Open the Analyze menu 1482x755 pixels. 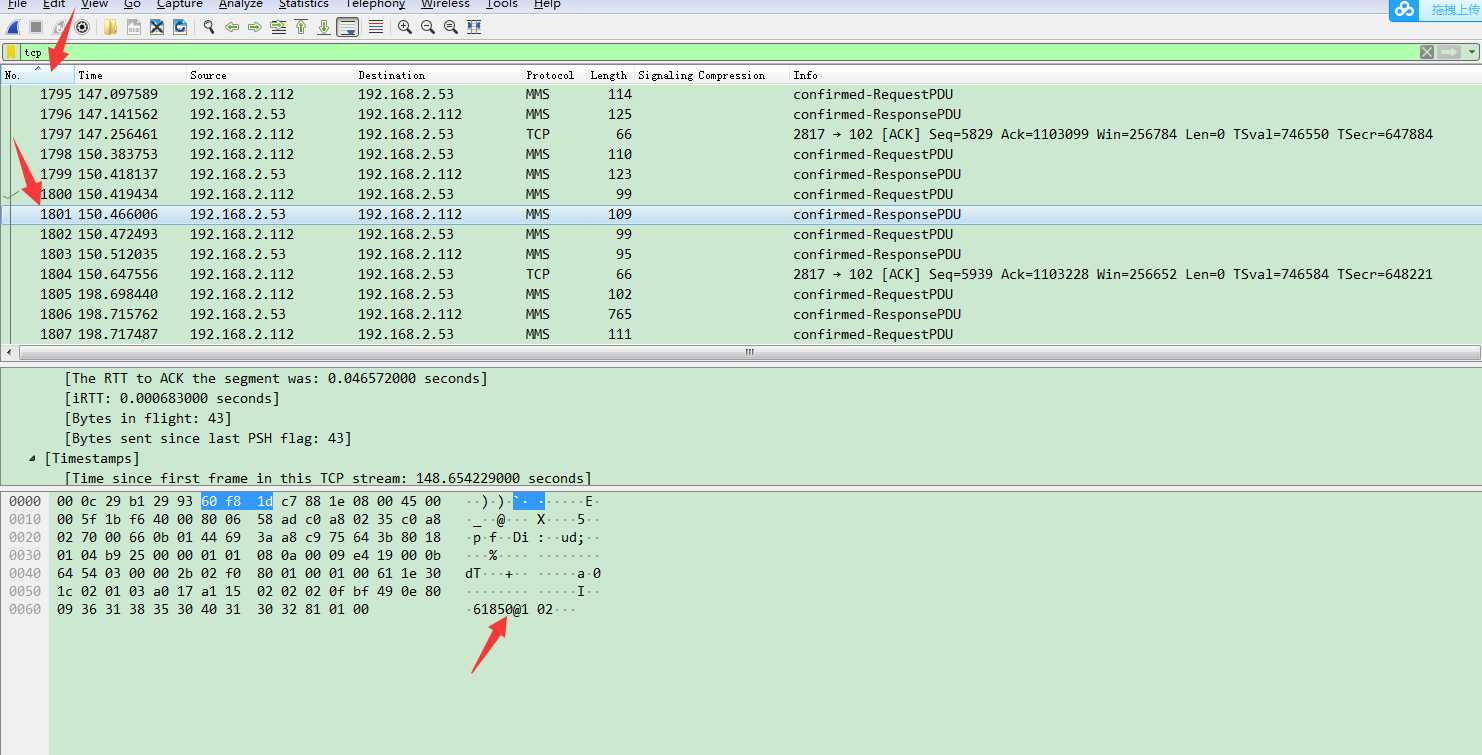pos(241,5)
